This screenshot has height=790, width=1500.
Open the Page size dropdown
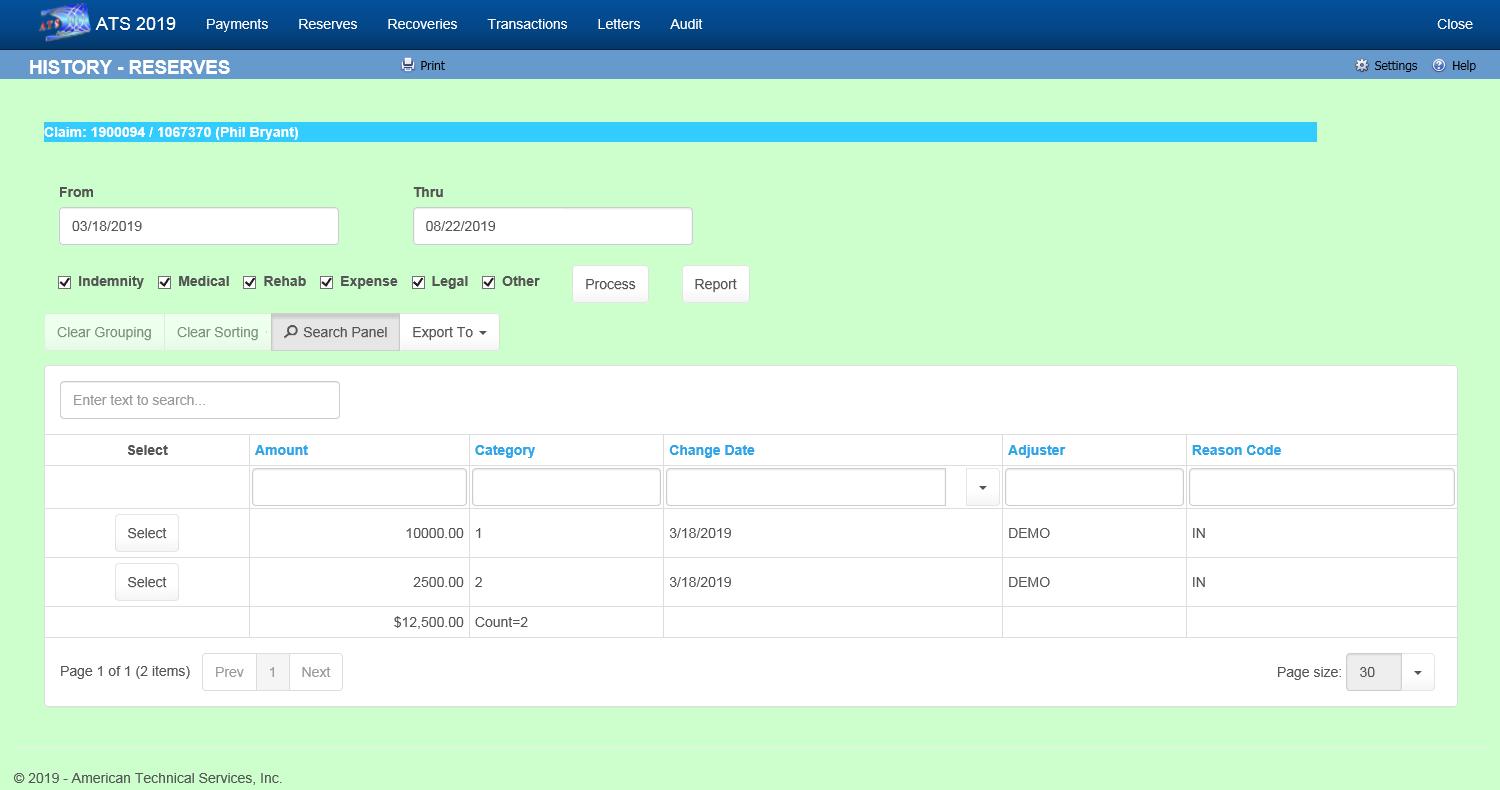click(1417, 672)
